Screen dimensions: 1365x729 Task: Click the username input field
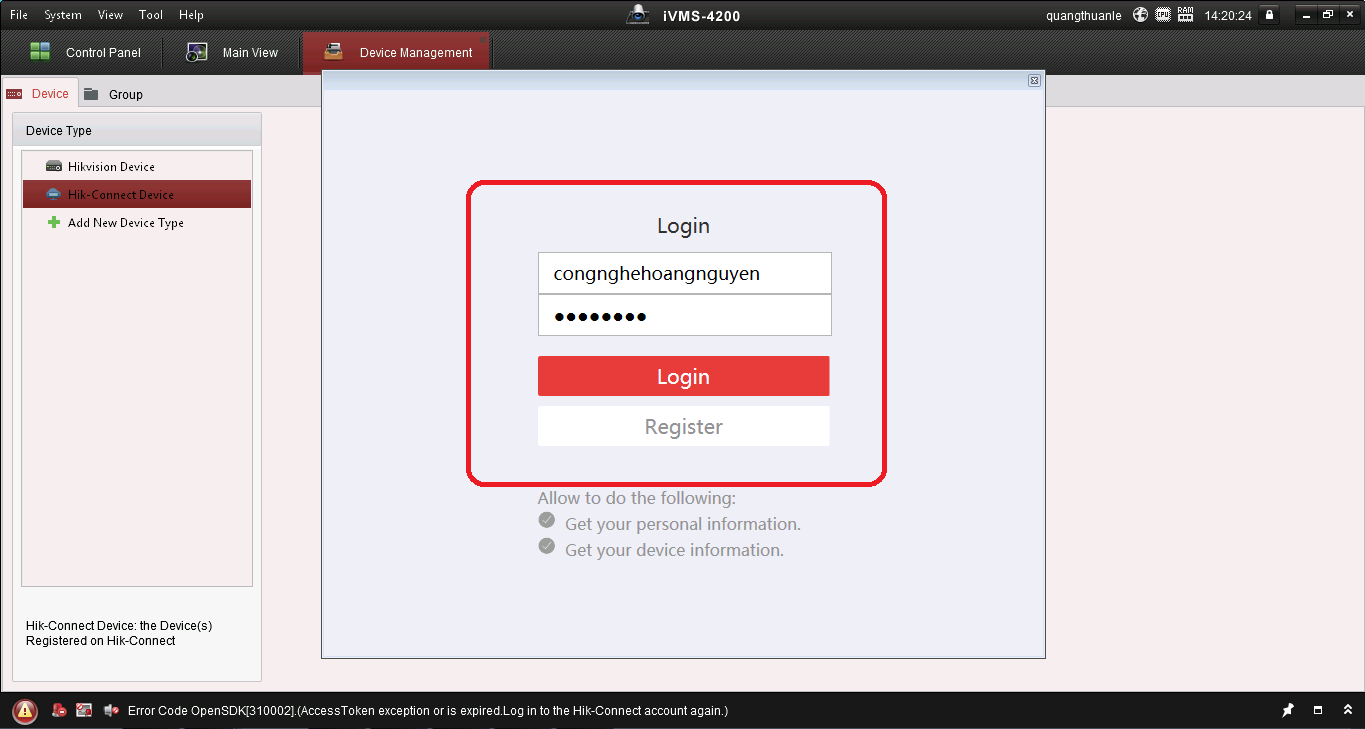click(684, 274)
